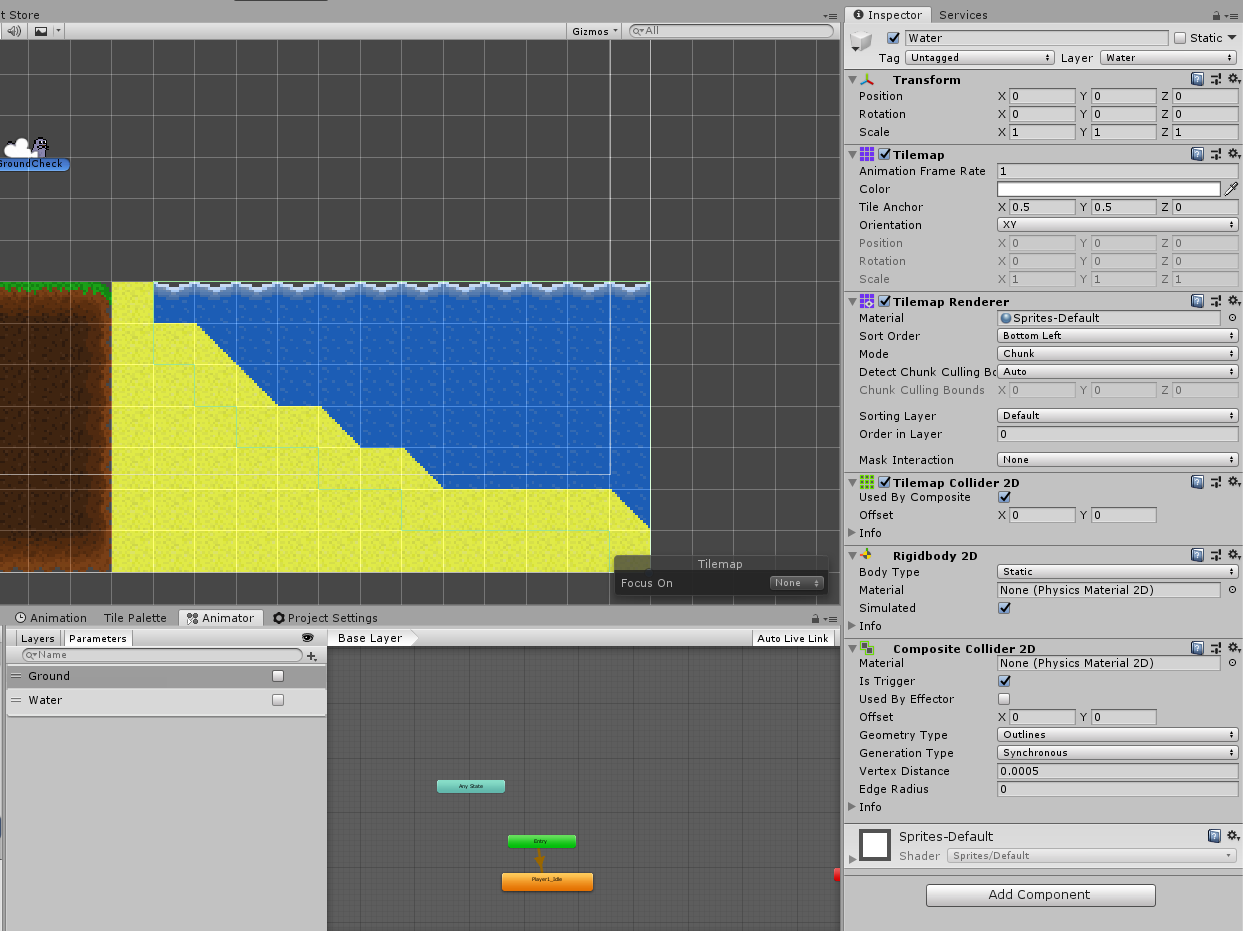Open the Body Type dropdown
Viewport: 1243px width, 931px height.
tap(1117, 572)
